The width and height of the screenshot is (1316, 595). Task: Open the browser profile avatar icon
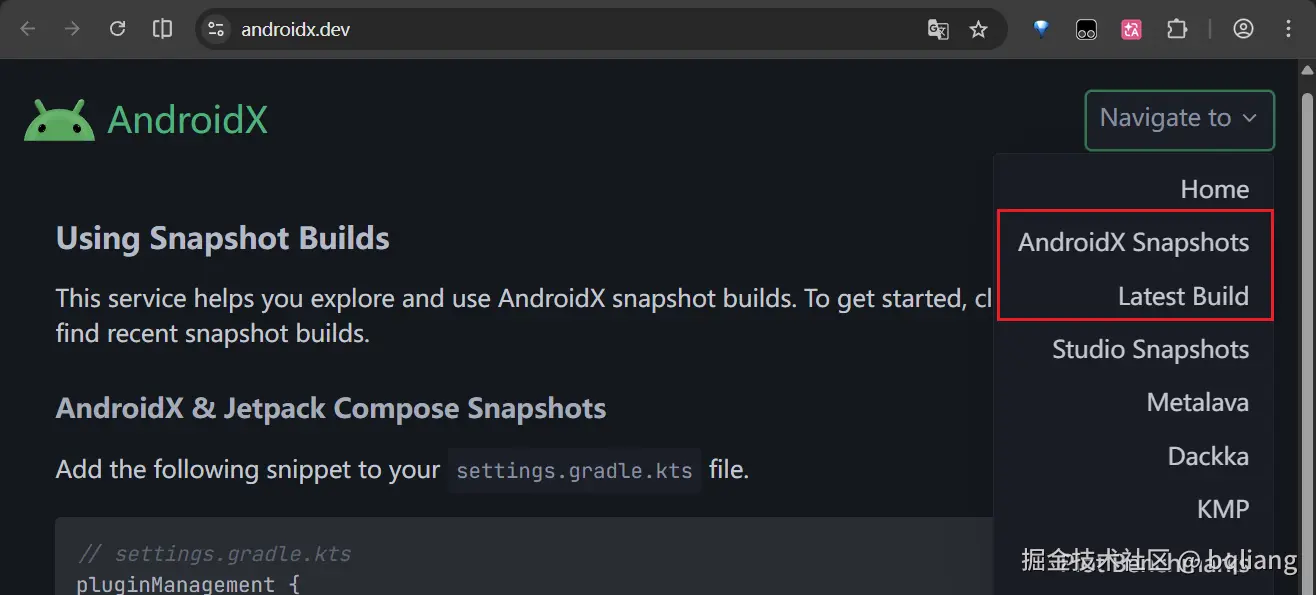pyautogui.click(x=1243, y=29)
